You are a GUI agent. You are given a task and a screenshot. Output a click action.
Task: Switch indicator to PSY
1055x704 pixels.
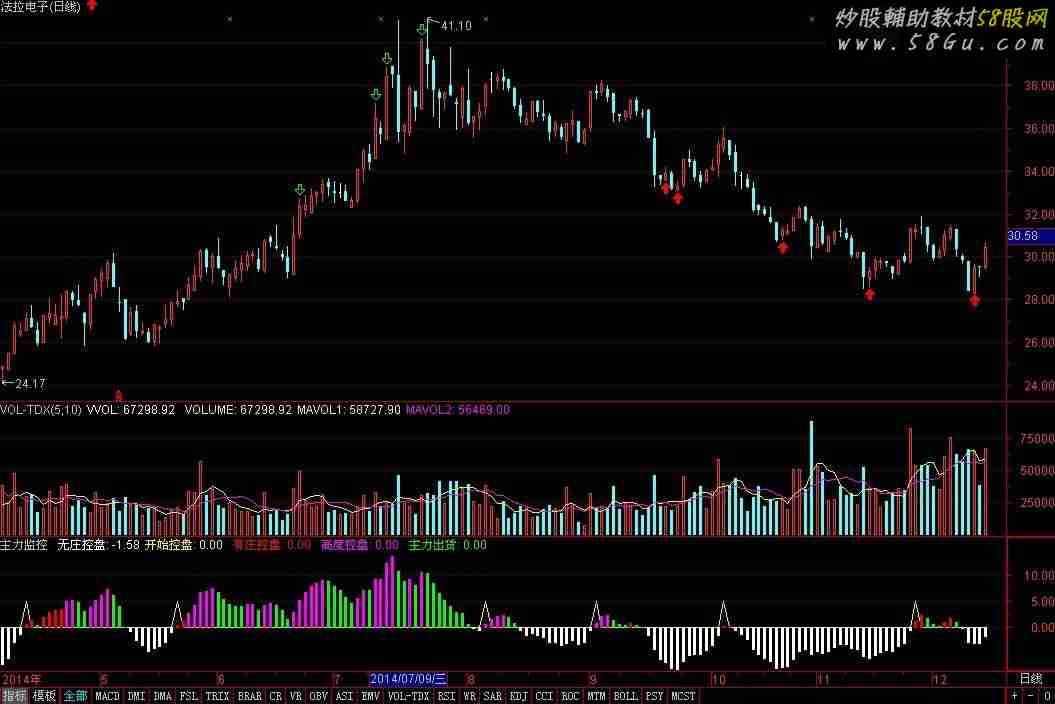655,696
